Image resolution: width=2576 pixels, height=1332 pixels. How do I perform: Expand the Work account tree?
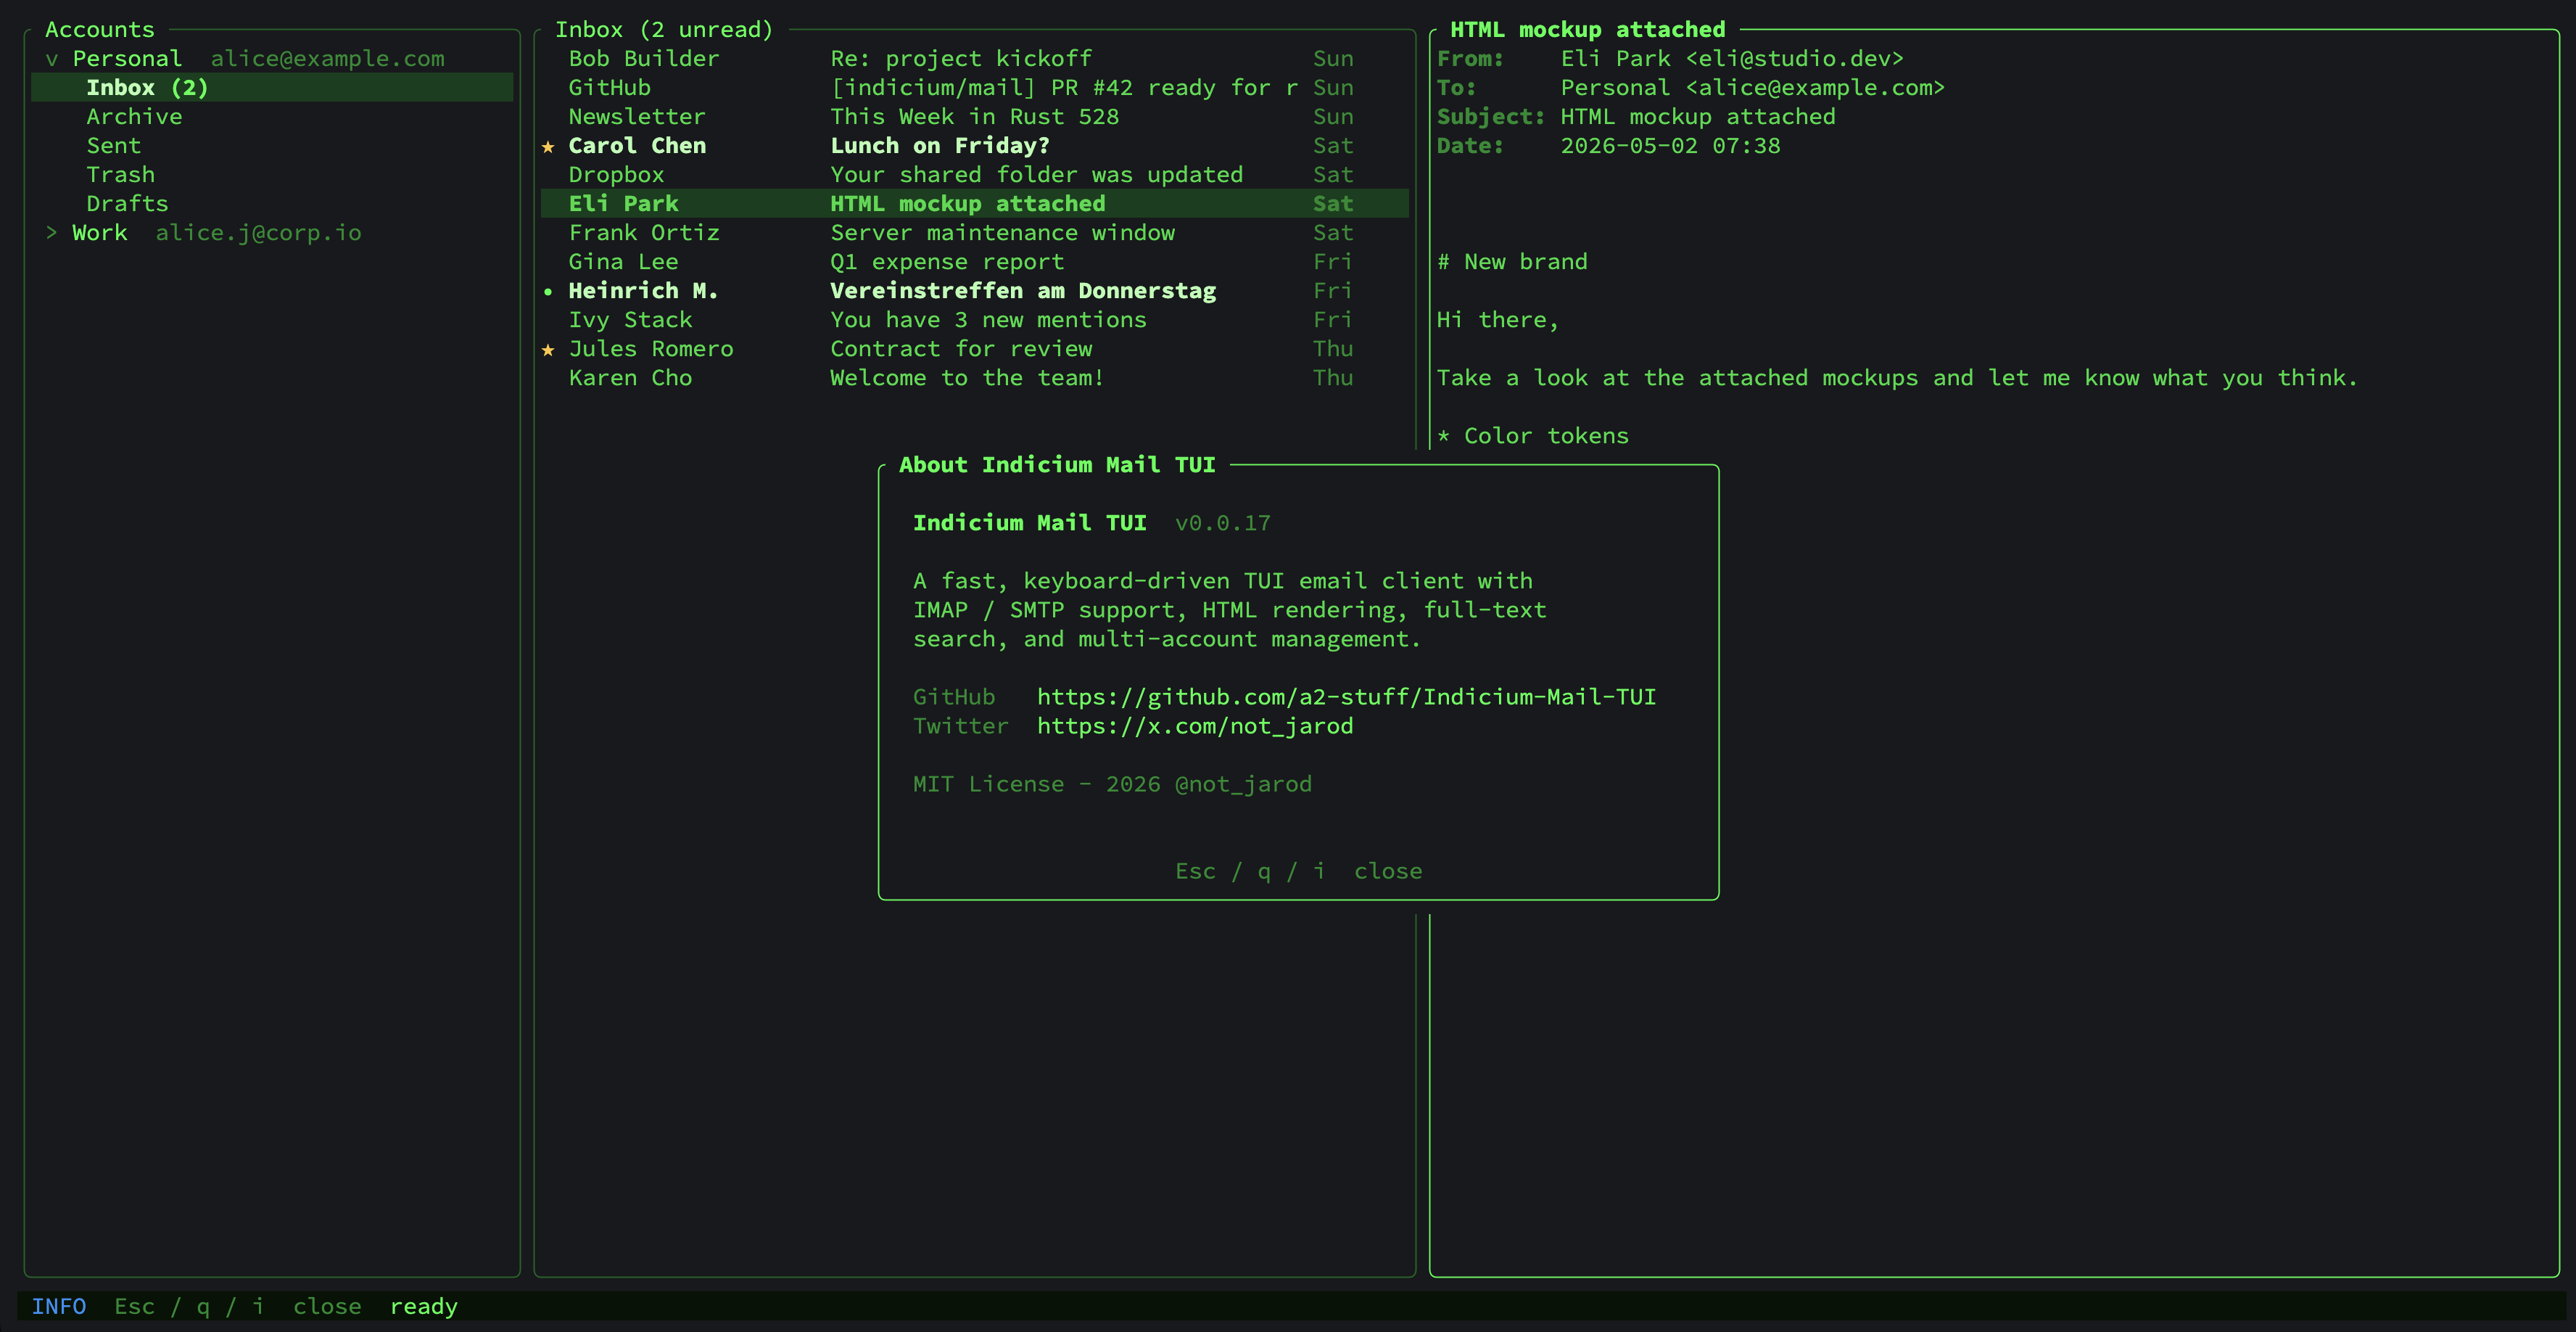tap(52, 233)
